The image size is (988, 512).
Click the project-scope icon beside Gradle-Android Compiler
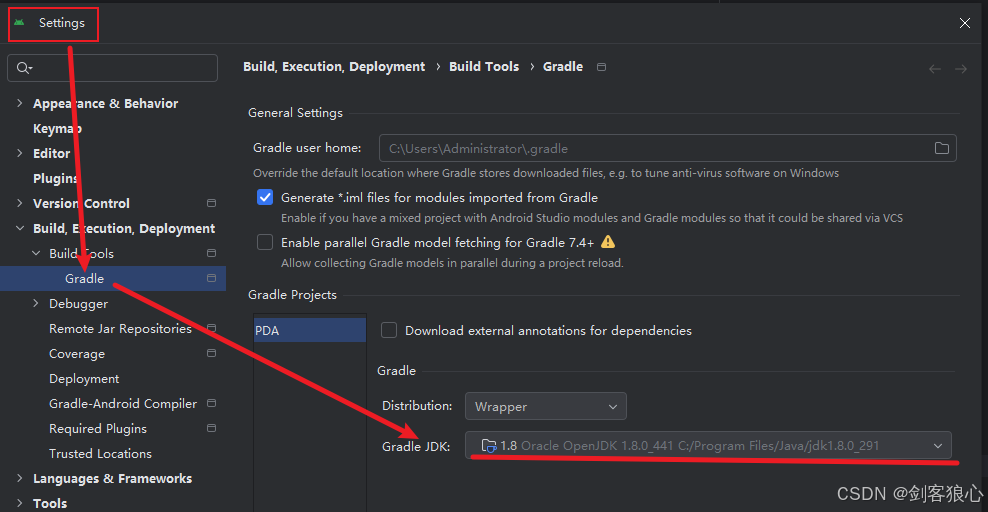tap(212, 403)
